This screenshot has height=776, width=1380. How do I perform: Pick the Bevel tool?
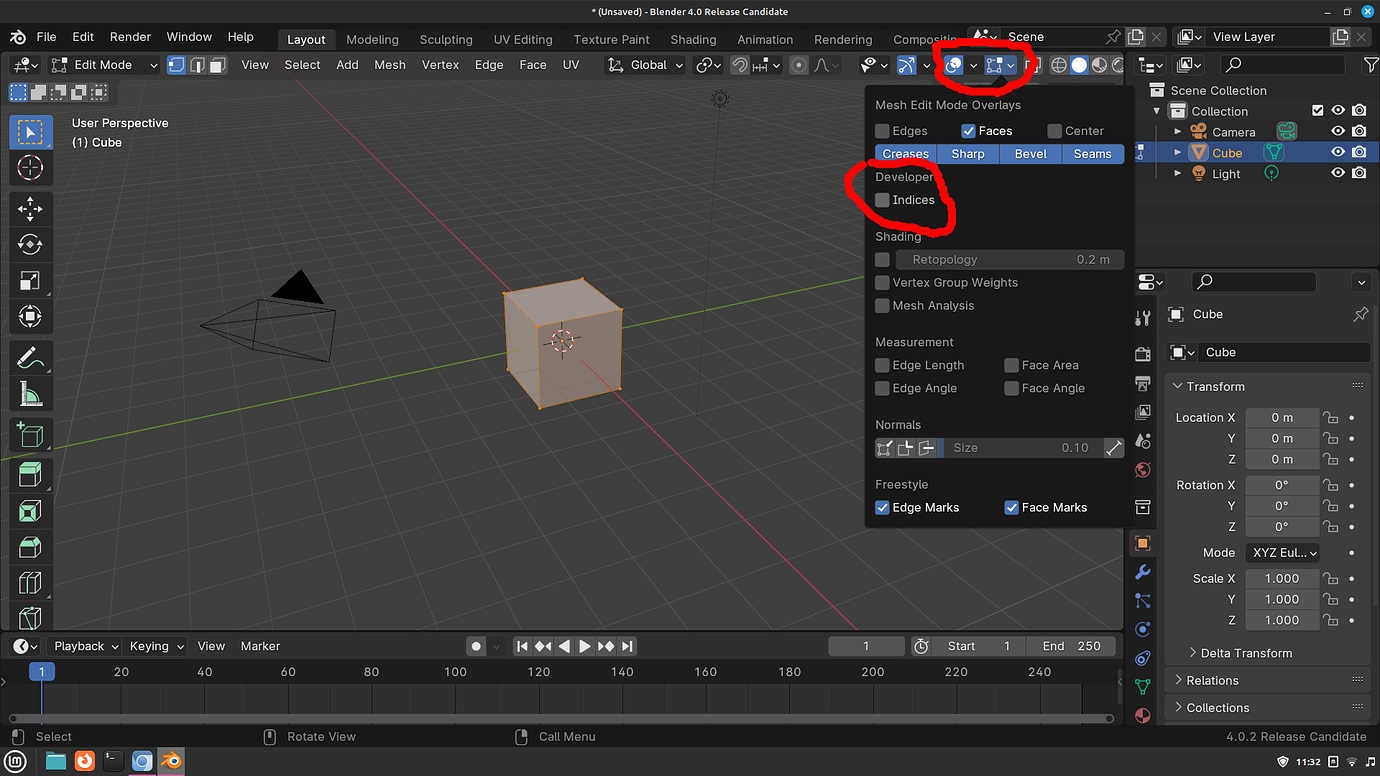[x=30, y=547]
